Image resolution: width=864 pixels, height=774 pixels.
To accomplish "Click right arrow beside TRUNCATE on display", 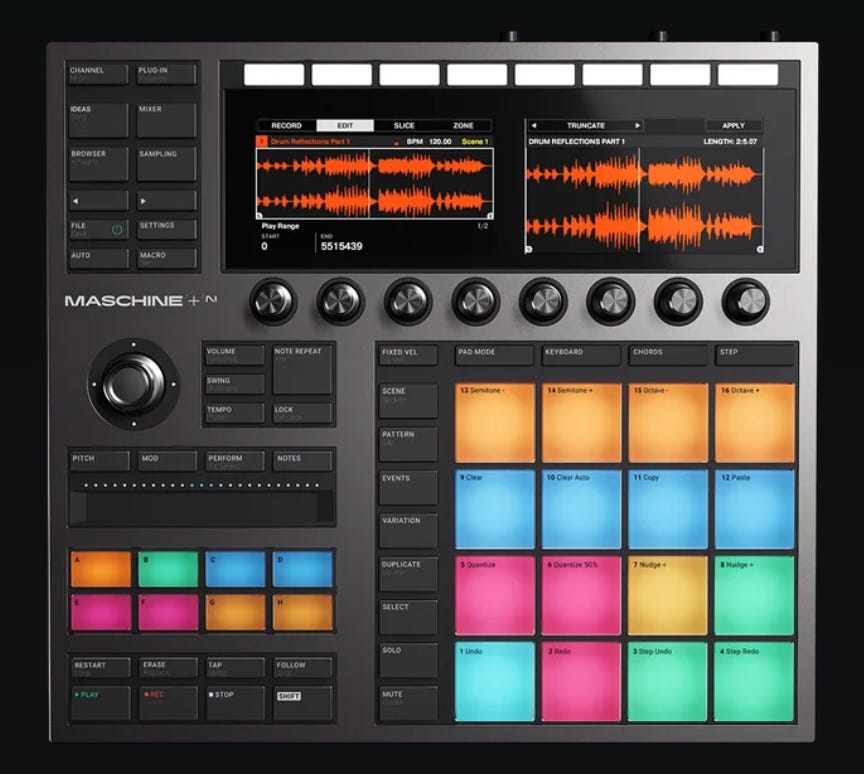I will click(x=637, y=126).
